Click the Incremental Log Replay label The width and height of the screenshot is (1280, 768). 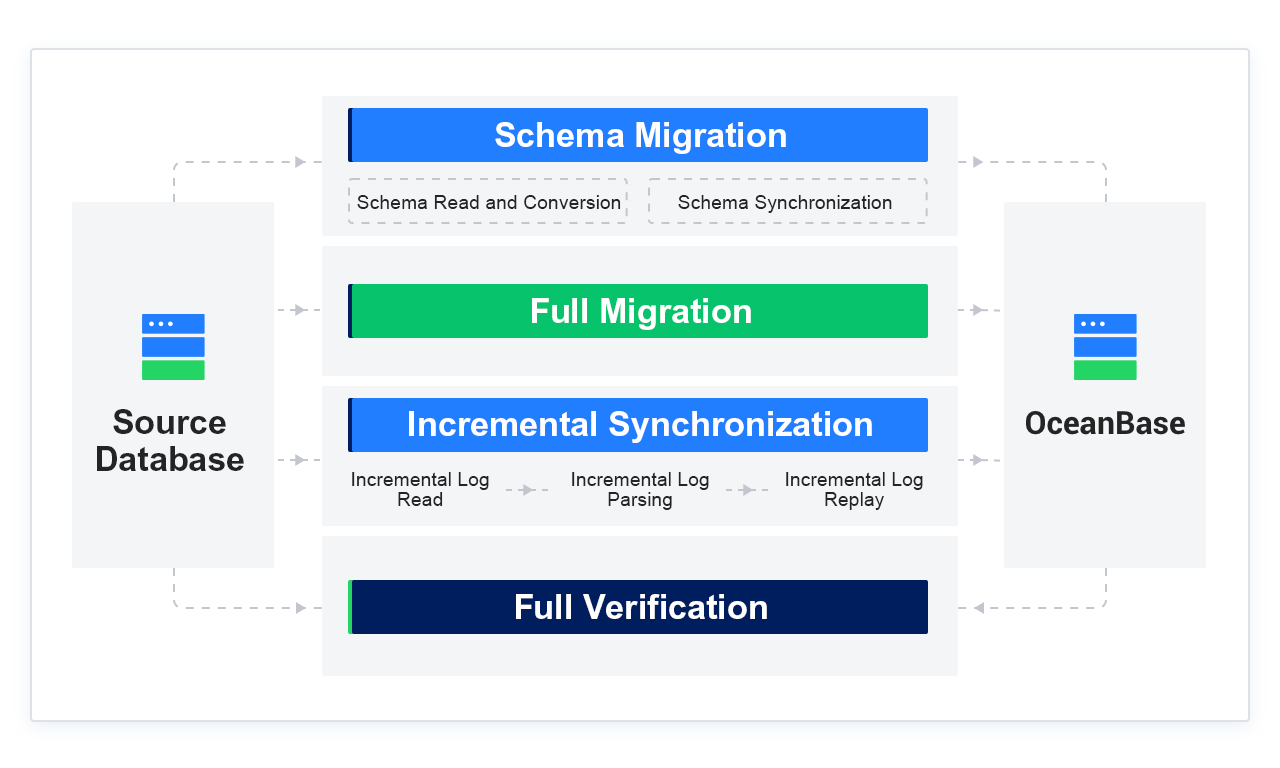click(x=854, y=490)
